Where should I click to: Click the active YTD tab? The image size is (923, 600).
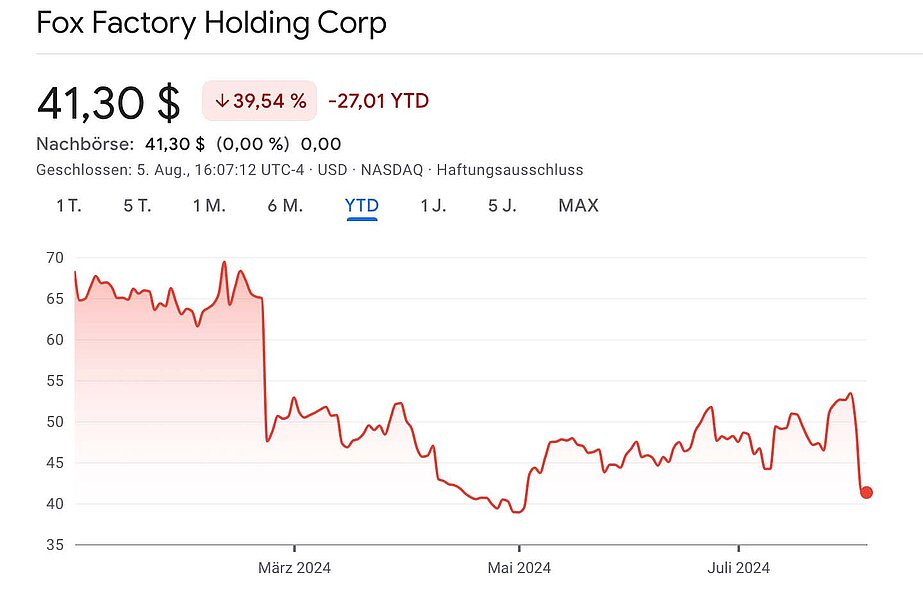click(x=362, y=206)
